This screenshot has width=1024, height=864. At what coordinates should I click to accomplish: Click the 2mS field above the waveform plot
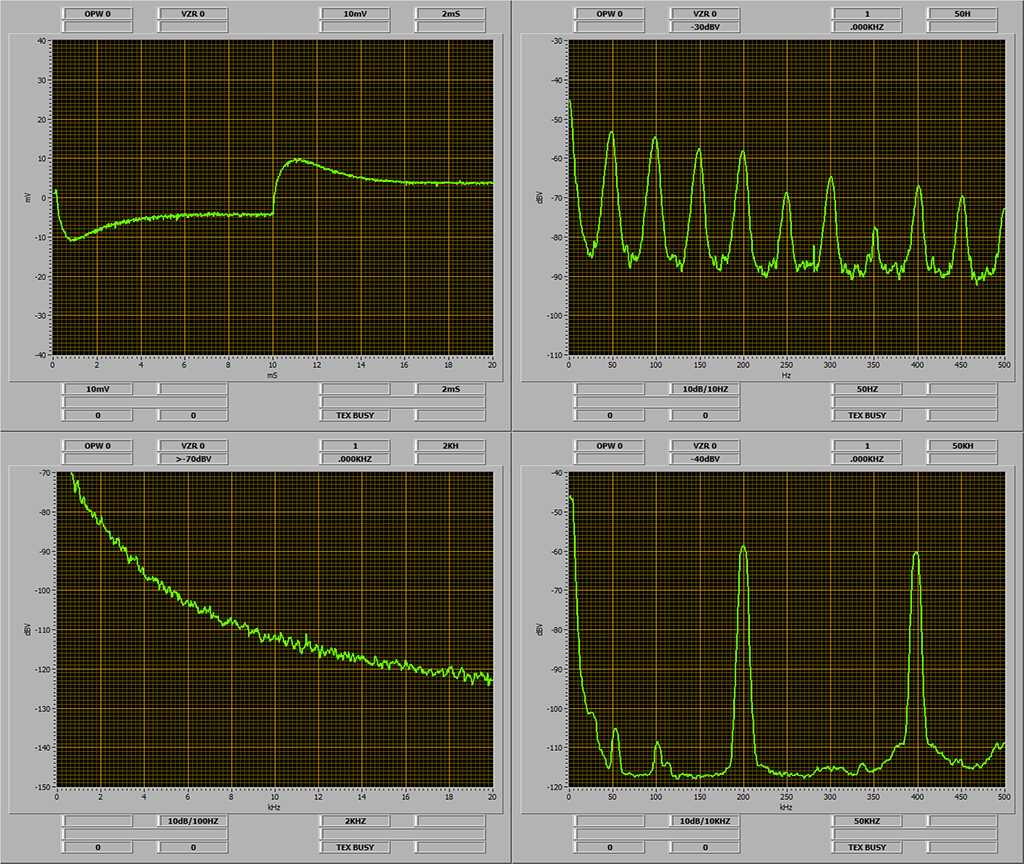coord(449,14)
